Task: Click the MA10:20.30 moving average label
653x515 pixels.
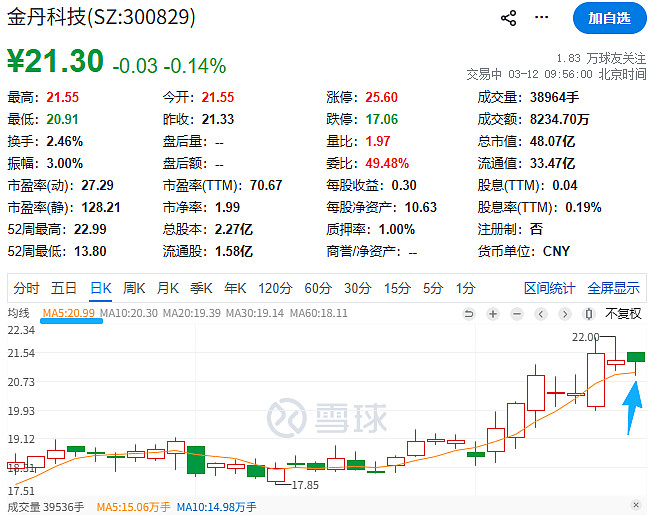Action: [129, 313]
